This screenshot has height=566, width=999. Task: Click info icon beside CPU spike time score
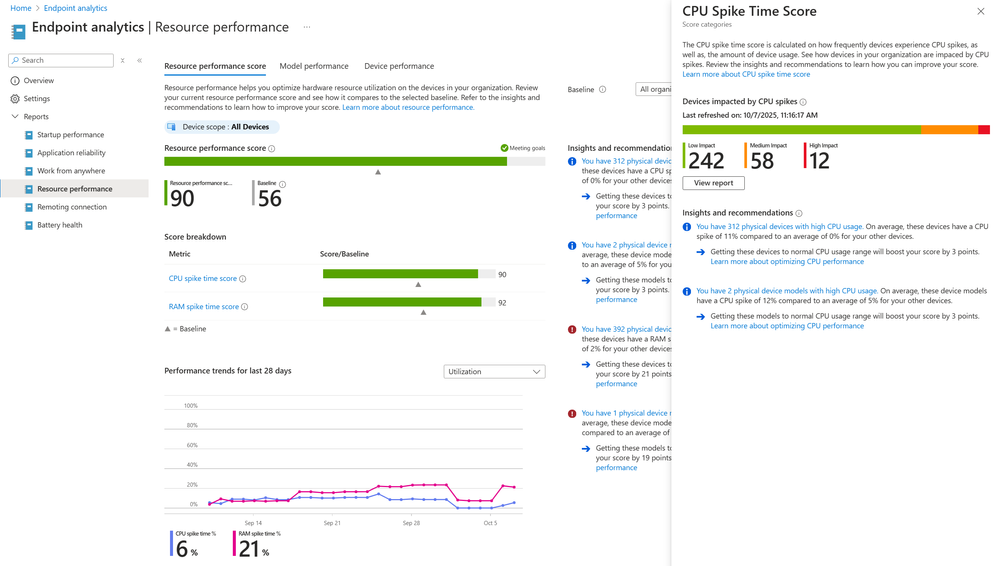tap(243, 279)
